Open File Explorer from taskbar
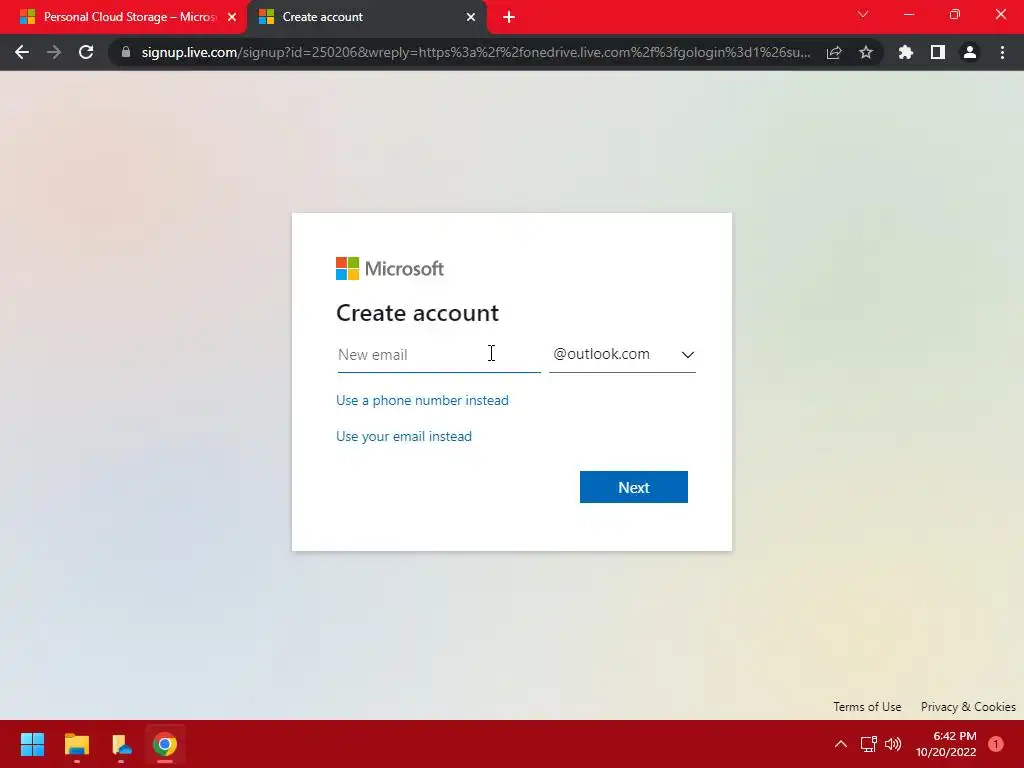1024x768 pixels. (x=76, y=744)
